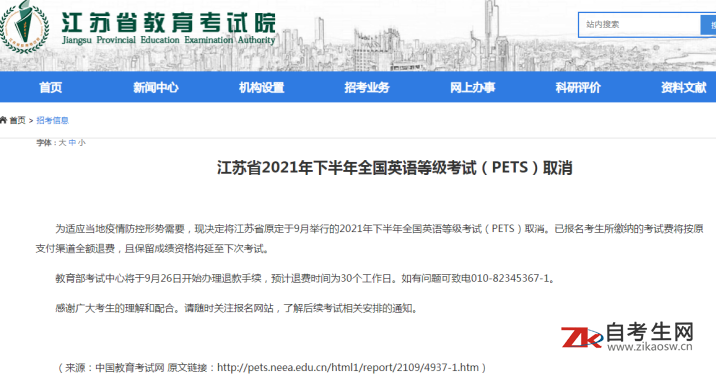The width and height of the screenshot is (717, 376).
Task: Click the article title about PETS 取消
Action: click(x=395, y=168)
